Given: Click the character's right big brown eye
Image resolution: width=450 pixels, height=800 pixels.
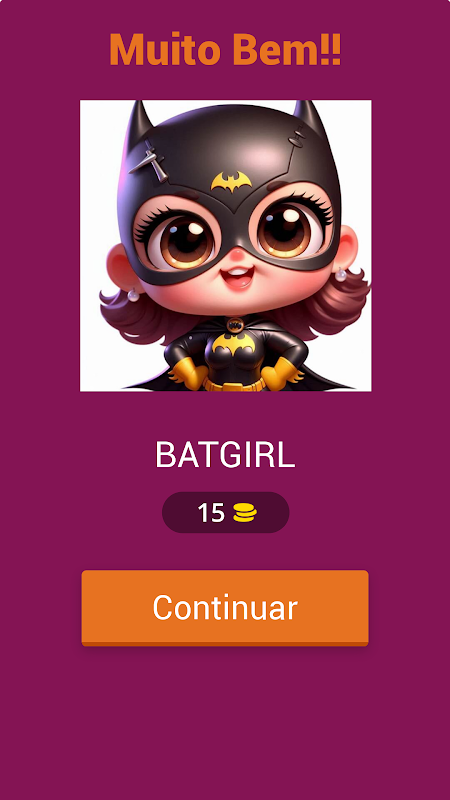Looking at the screenshot, I should tap(285, 230).
